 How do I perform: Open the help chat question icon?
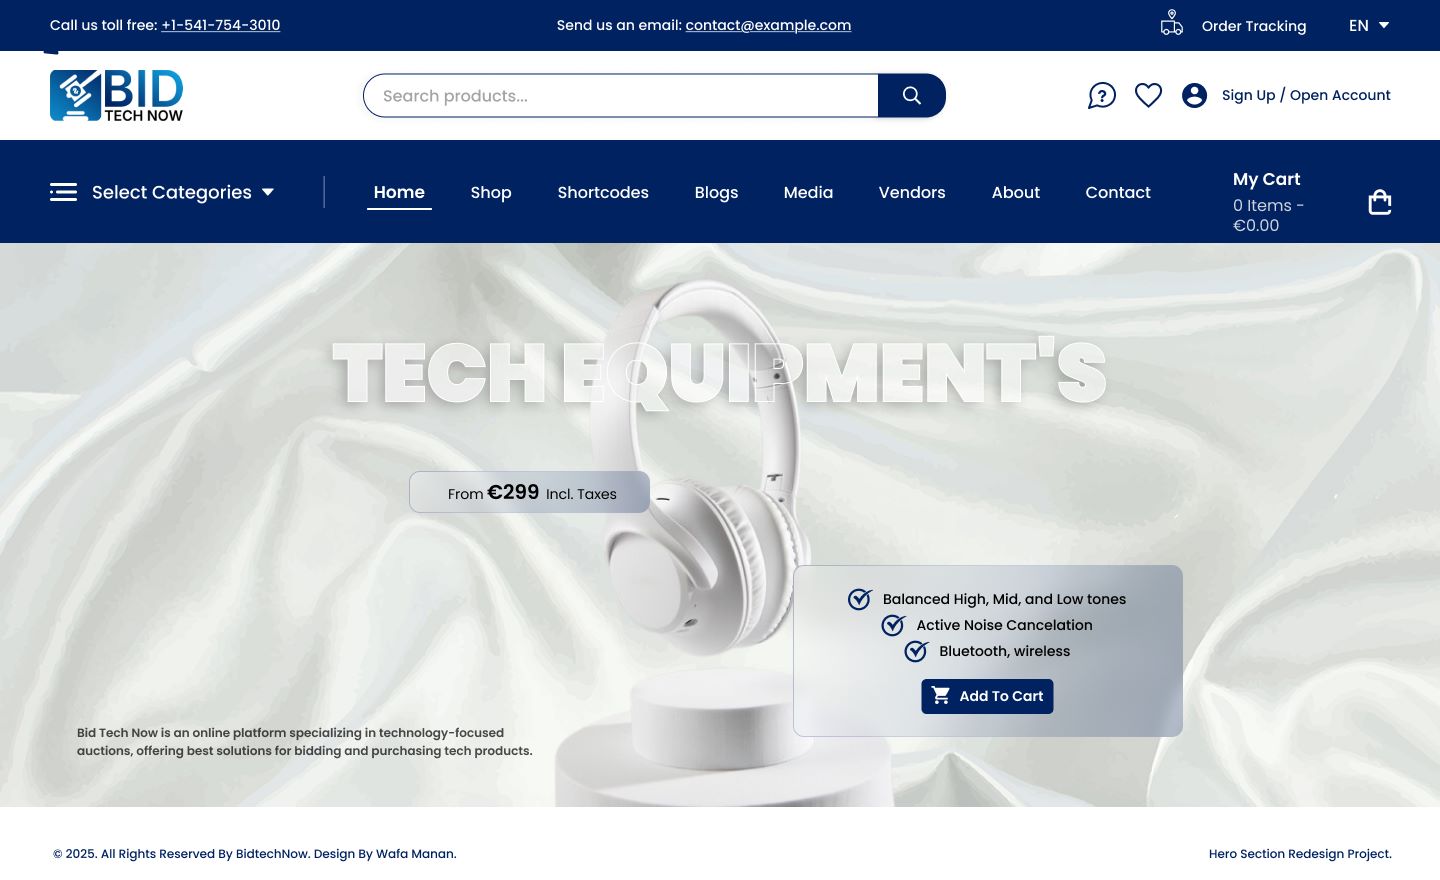[x=1102, y=96]
